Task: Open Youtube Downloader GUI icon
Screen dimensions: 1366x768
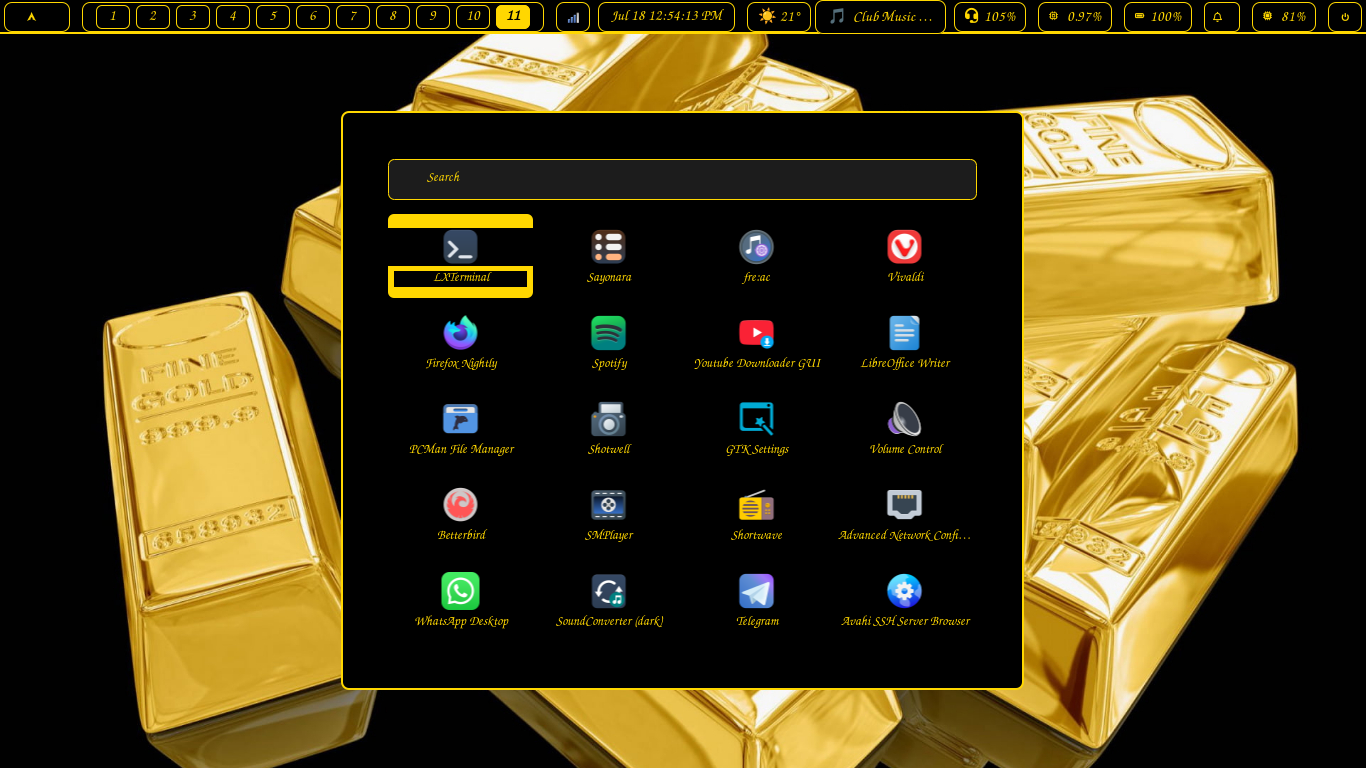Action: (756, 333)
